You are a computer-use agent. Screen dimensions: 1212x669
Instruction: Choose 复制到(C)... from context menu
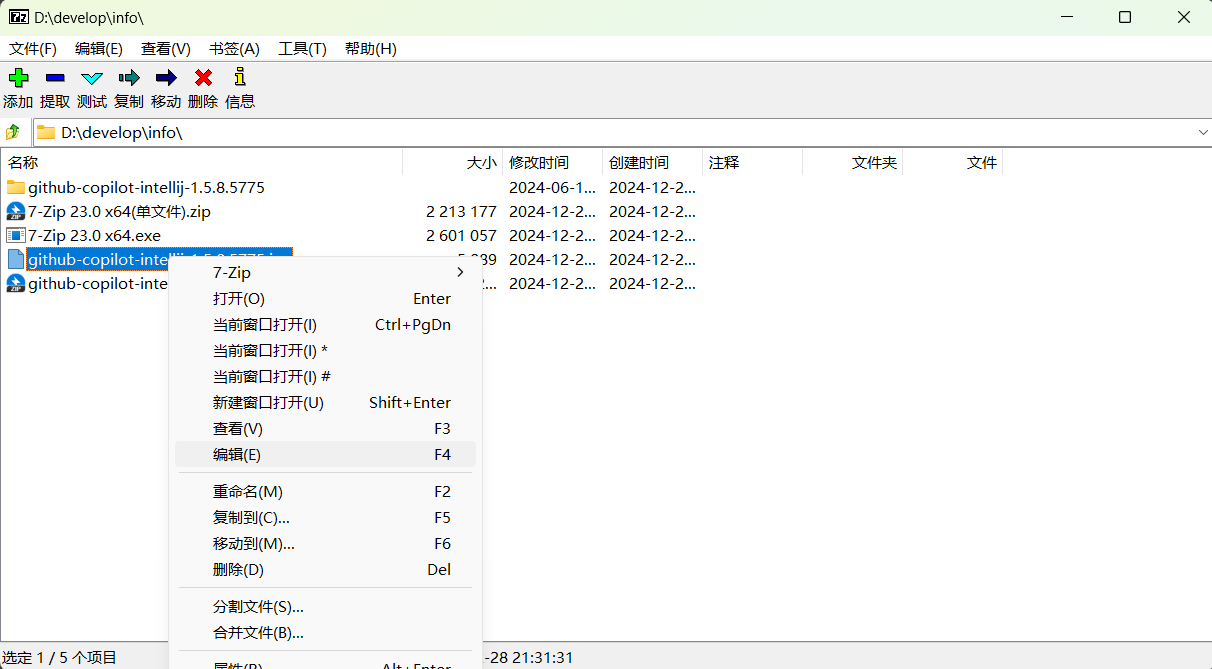(325, 517)
